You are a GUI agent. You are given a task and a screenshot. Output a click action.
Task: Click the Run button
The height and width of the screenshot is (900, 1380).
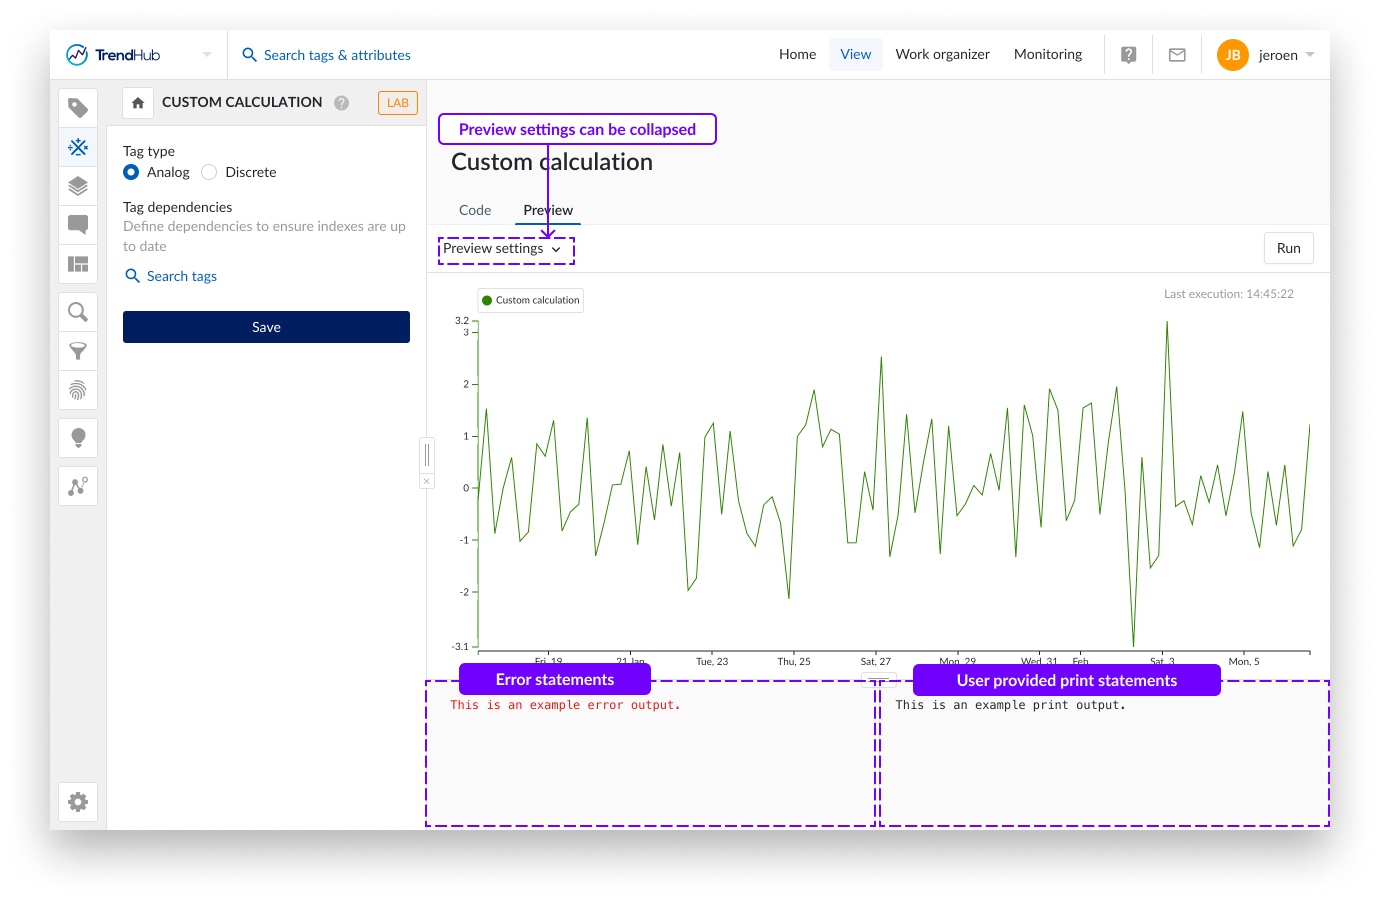tap(1288, 249)
